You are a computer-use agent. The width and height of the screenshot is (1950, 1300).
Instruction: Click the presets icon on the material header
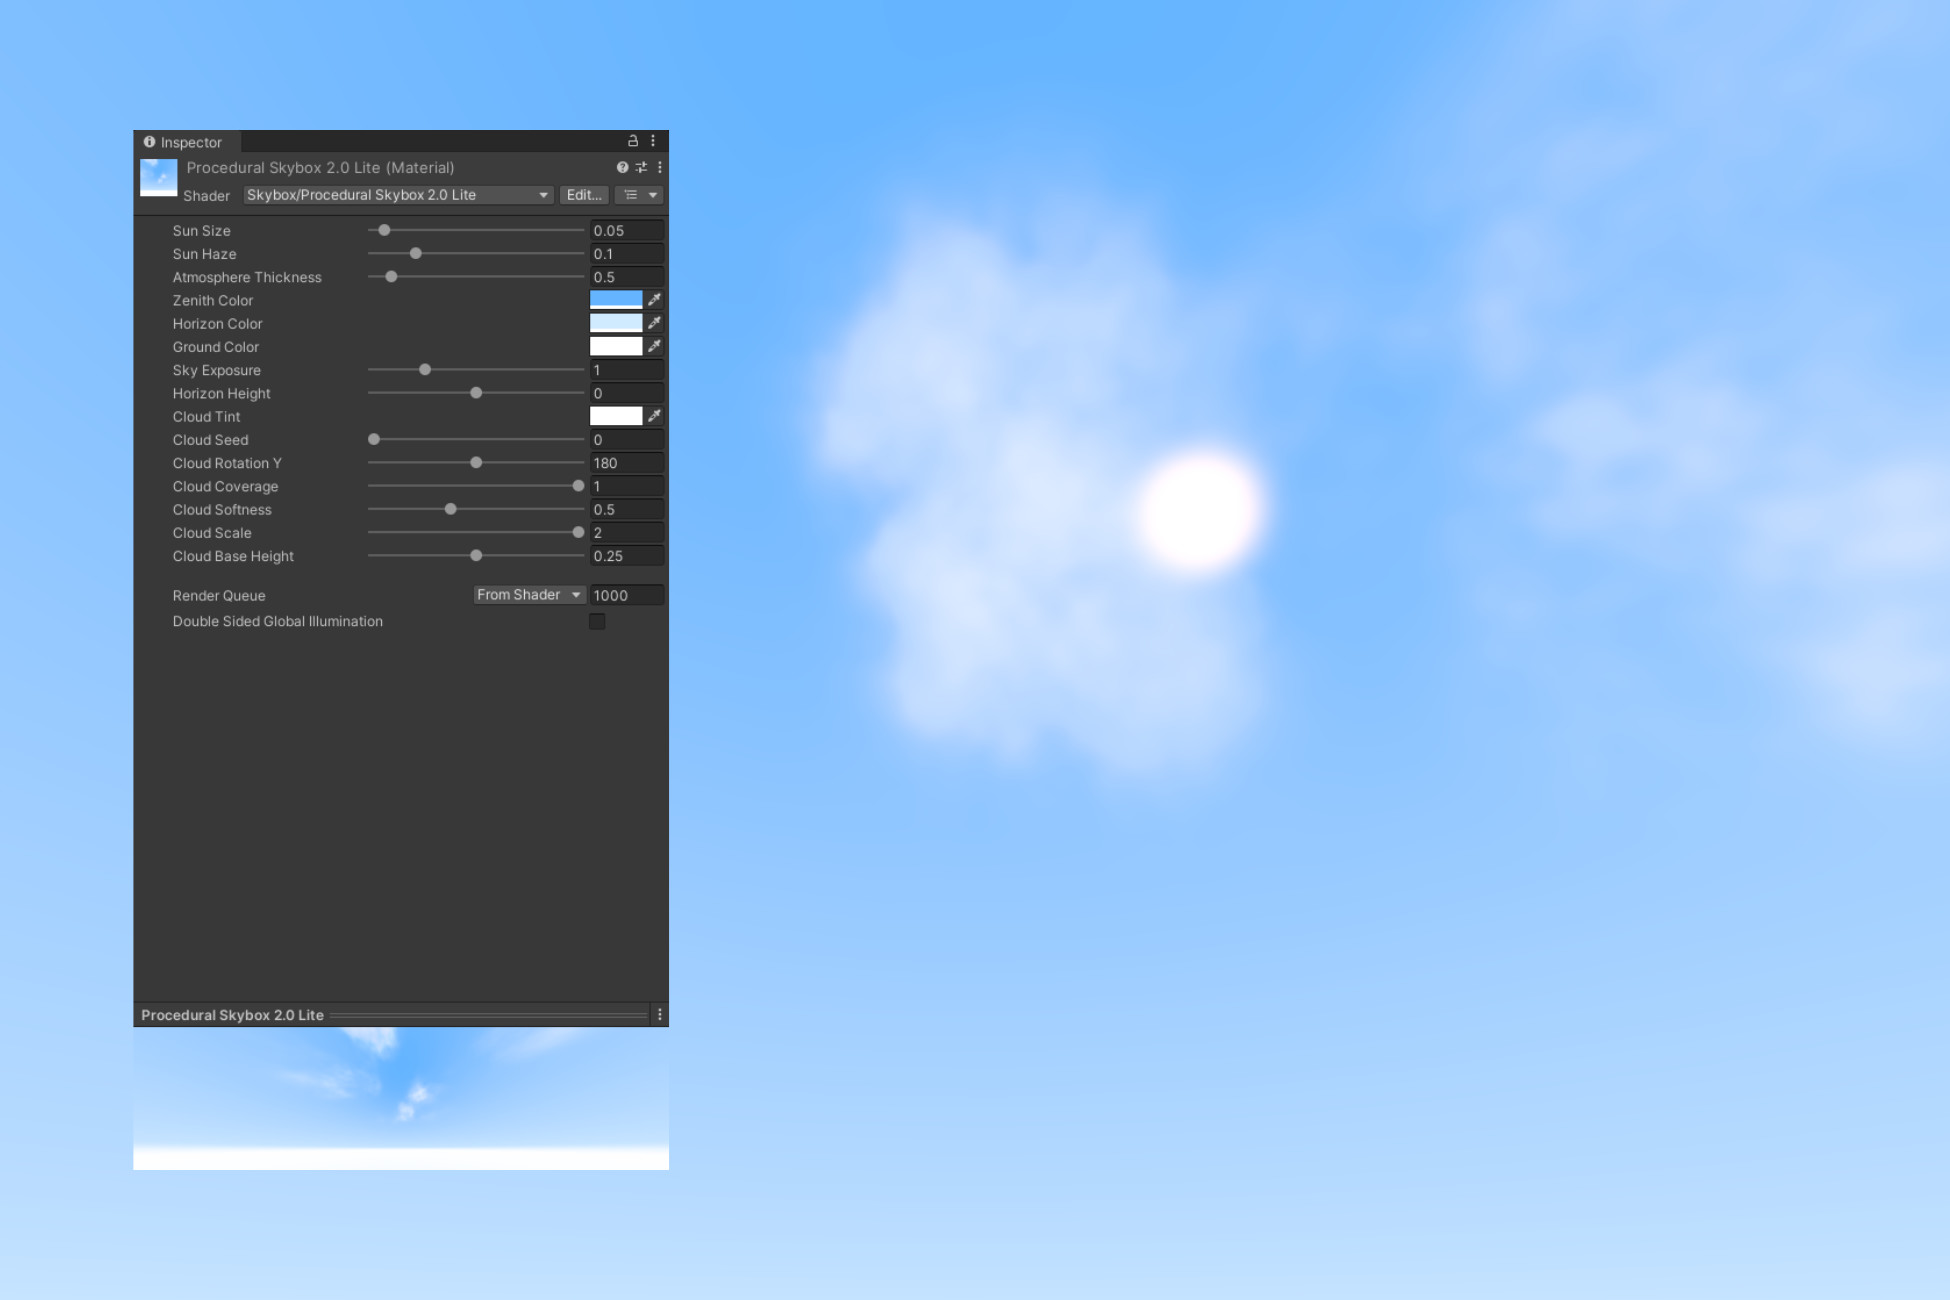[641, 167]
